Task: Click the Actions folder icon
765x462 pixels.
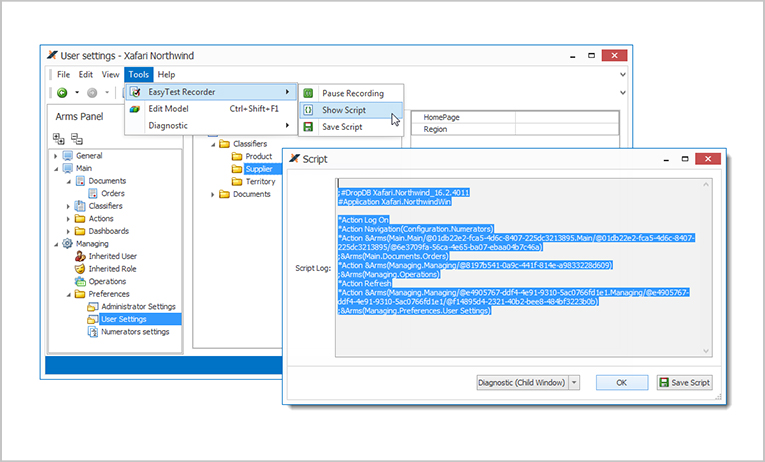Action: click(x=80, y=219)
